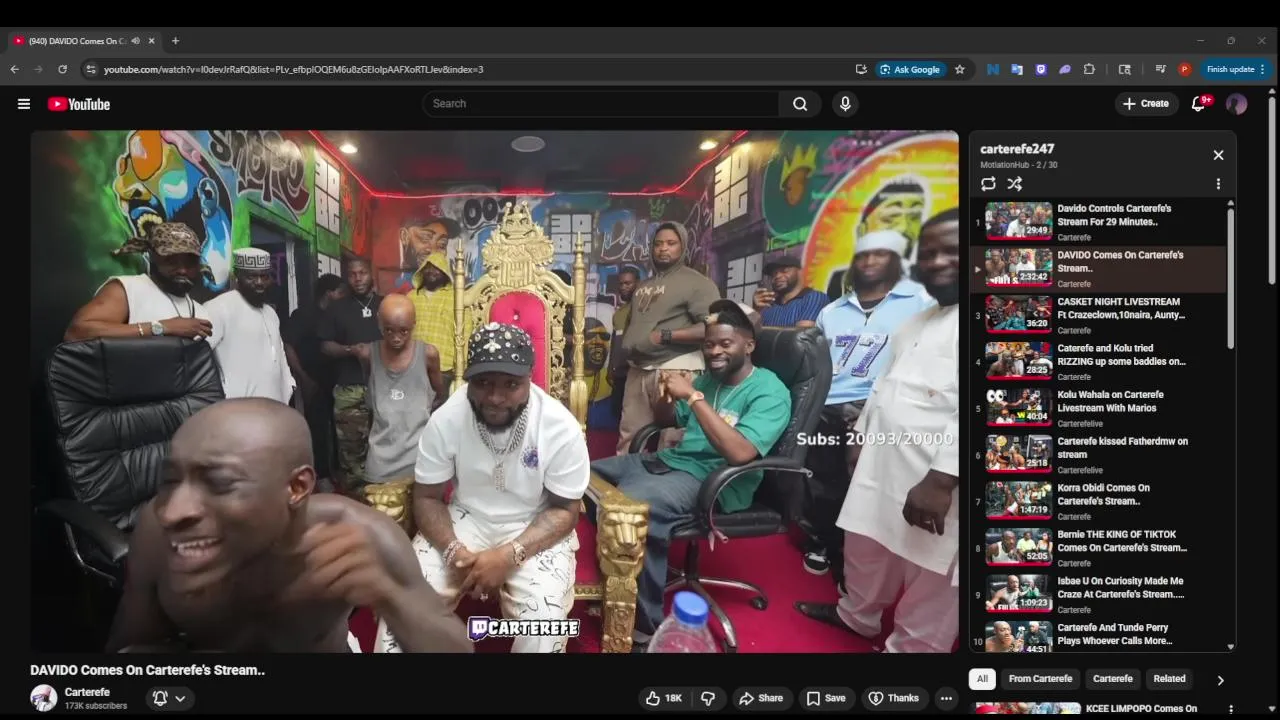This screenshot has width=1280, height=720.
Task: Open the purple feather extension icon
Action: point(1065,69)
